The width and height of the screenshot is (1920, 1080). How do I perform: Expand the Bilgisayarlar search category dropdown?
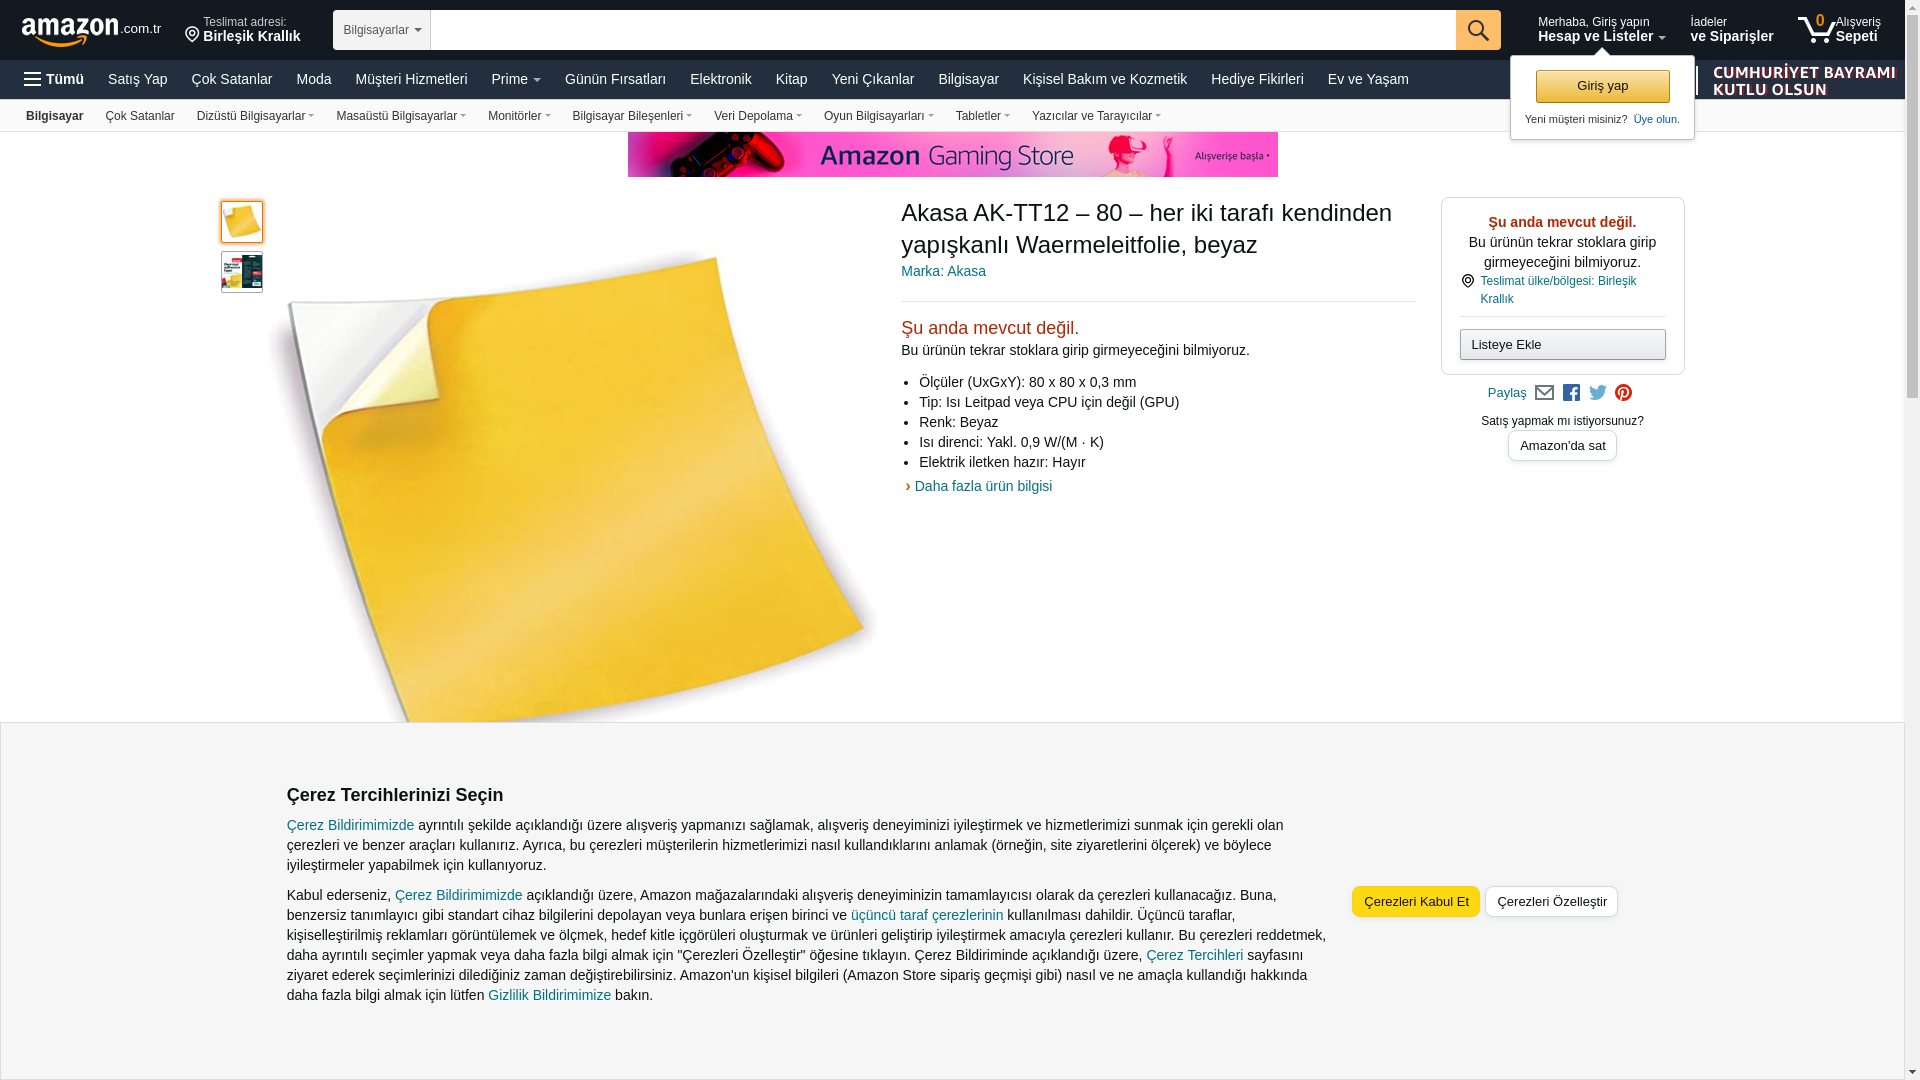(x=382, y=30)
